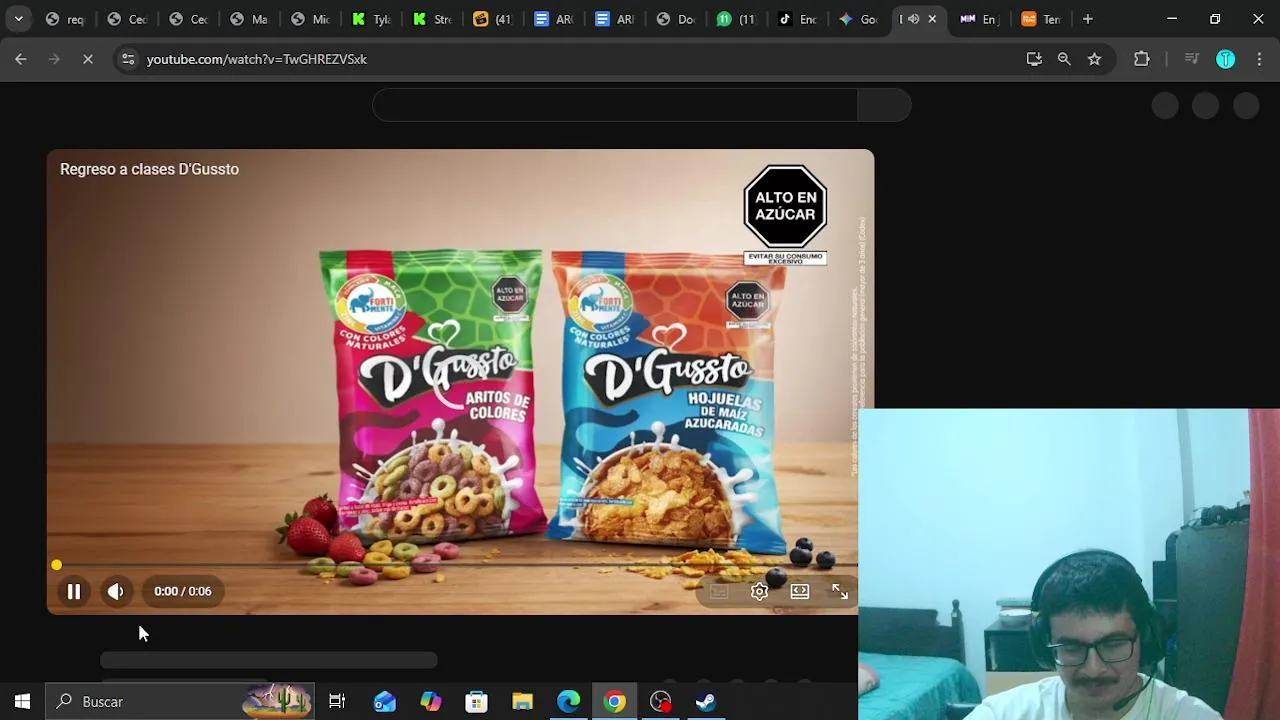The image size is (1280, 720).
Task: Install the app using the address bar icon
Action: pos(1034,59)
